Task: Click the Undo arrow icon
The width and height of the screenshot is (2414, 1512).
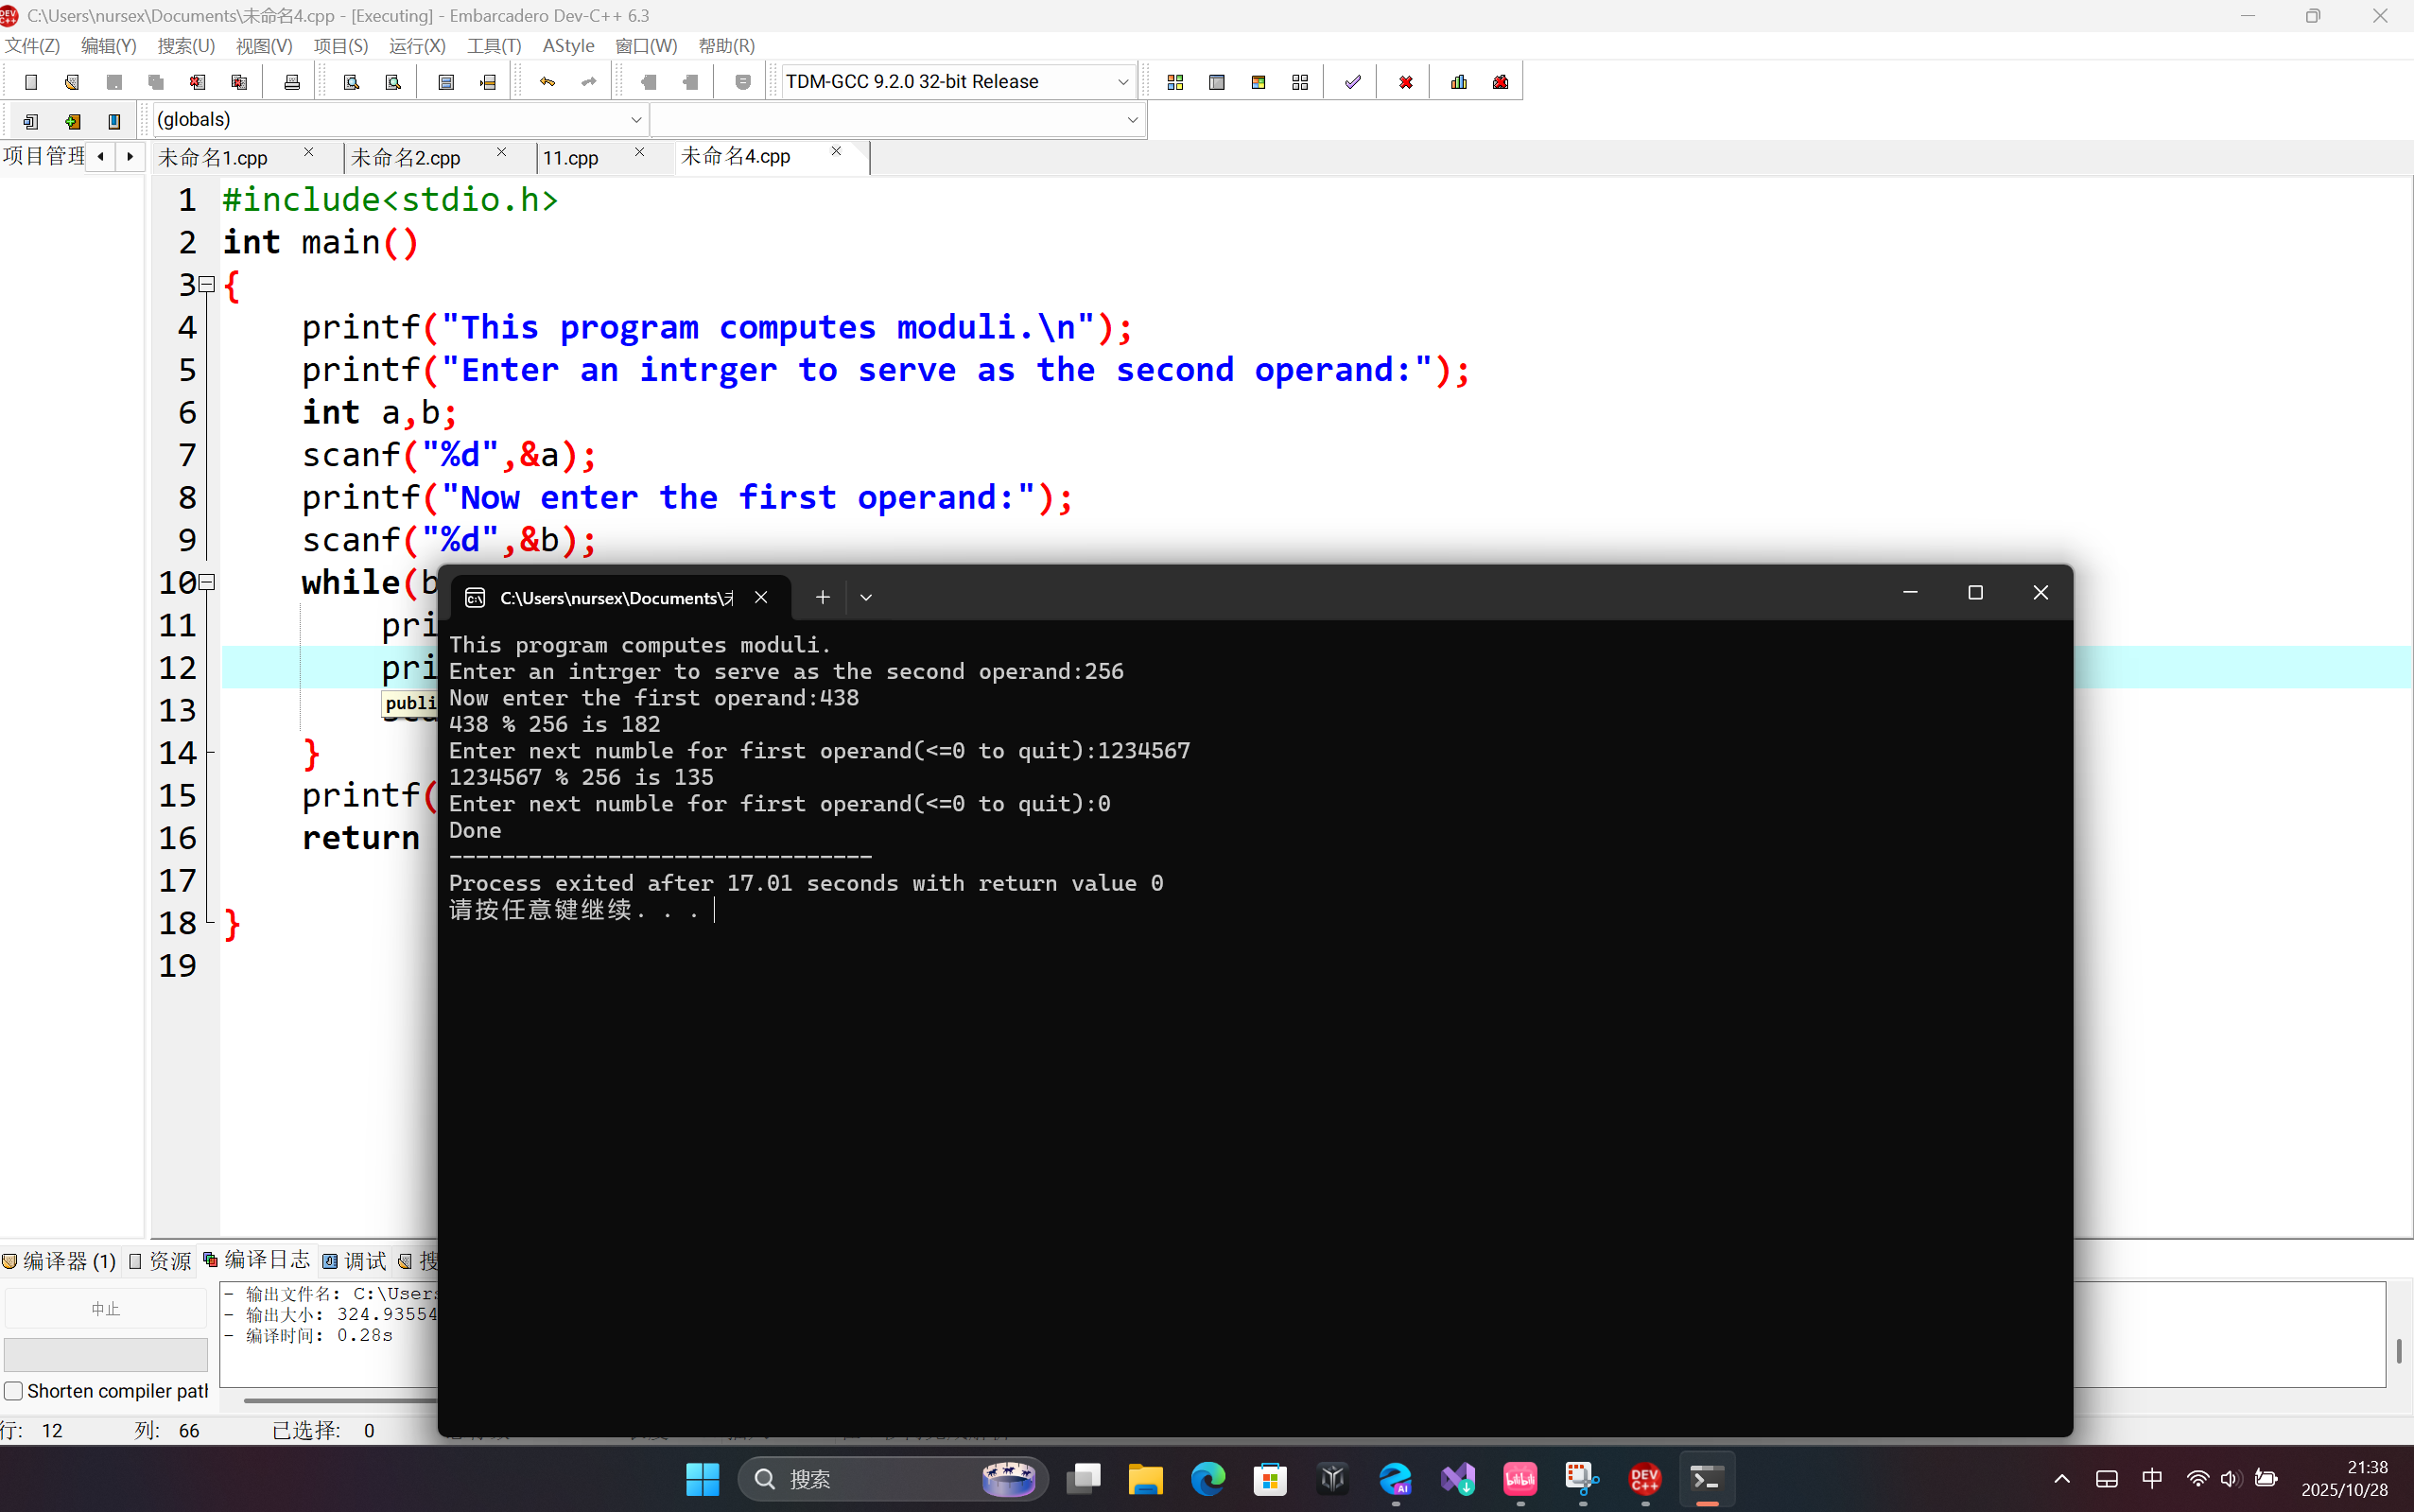Action: [x=547, y=82]
